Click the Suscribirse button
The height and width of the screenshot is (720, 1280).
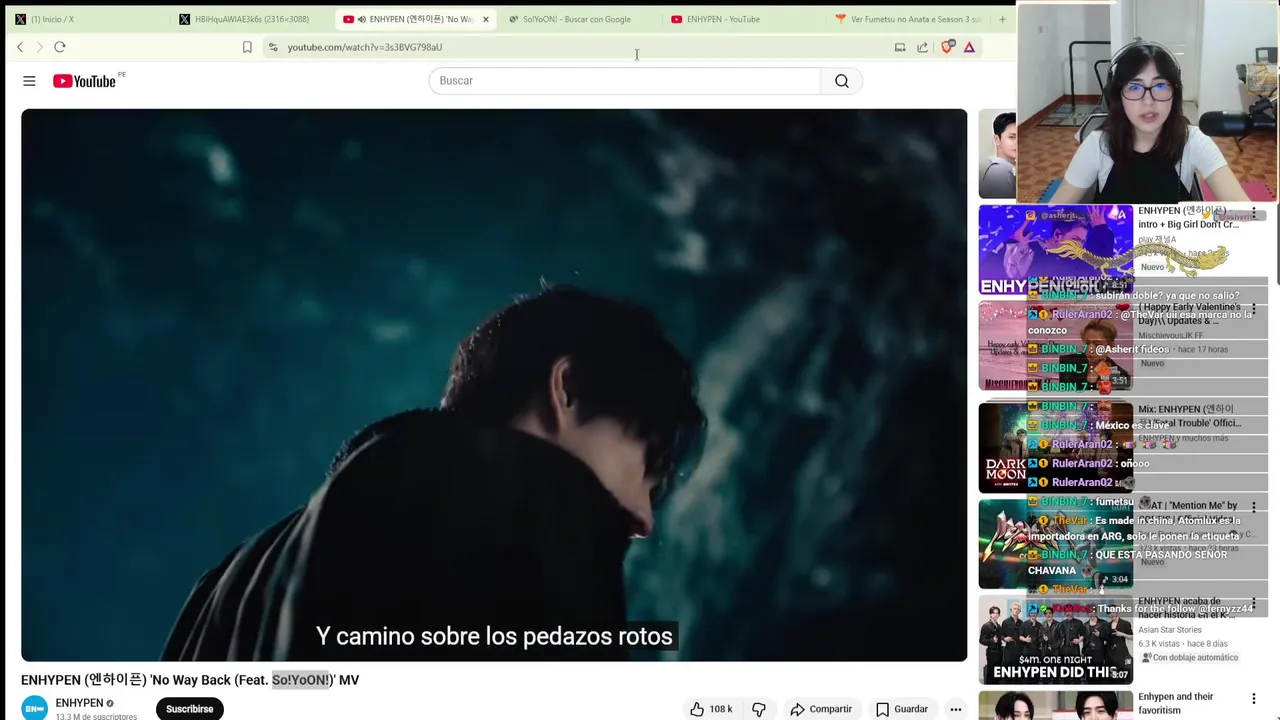[x=190, y=709]
